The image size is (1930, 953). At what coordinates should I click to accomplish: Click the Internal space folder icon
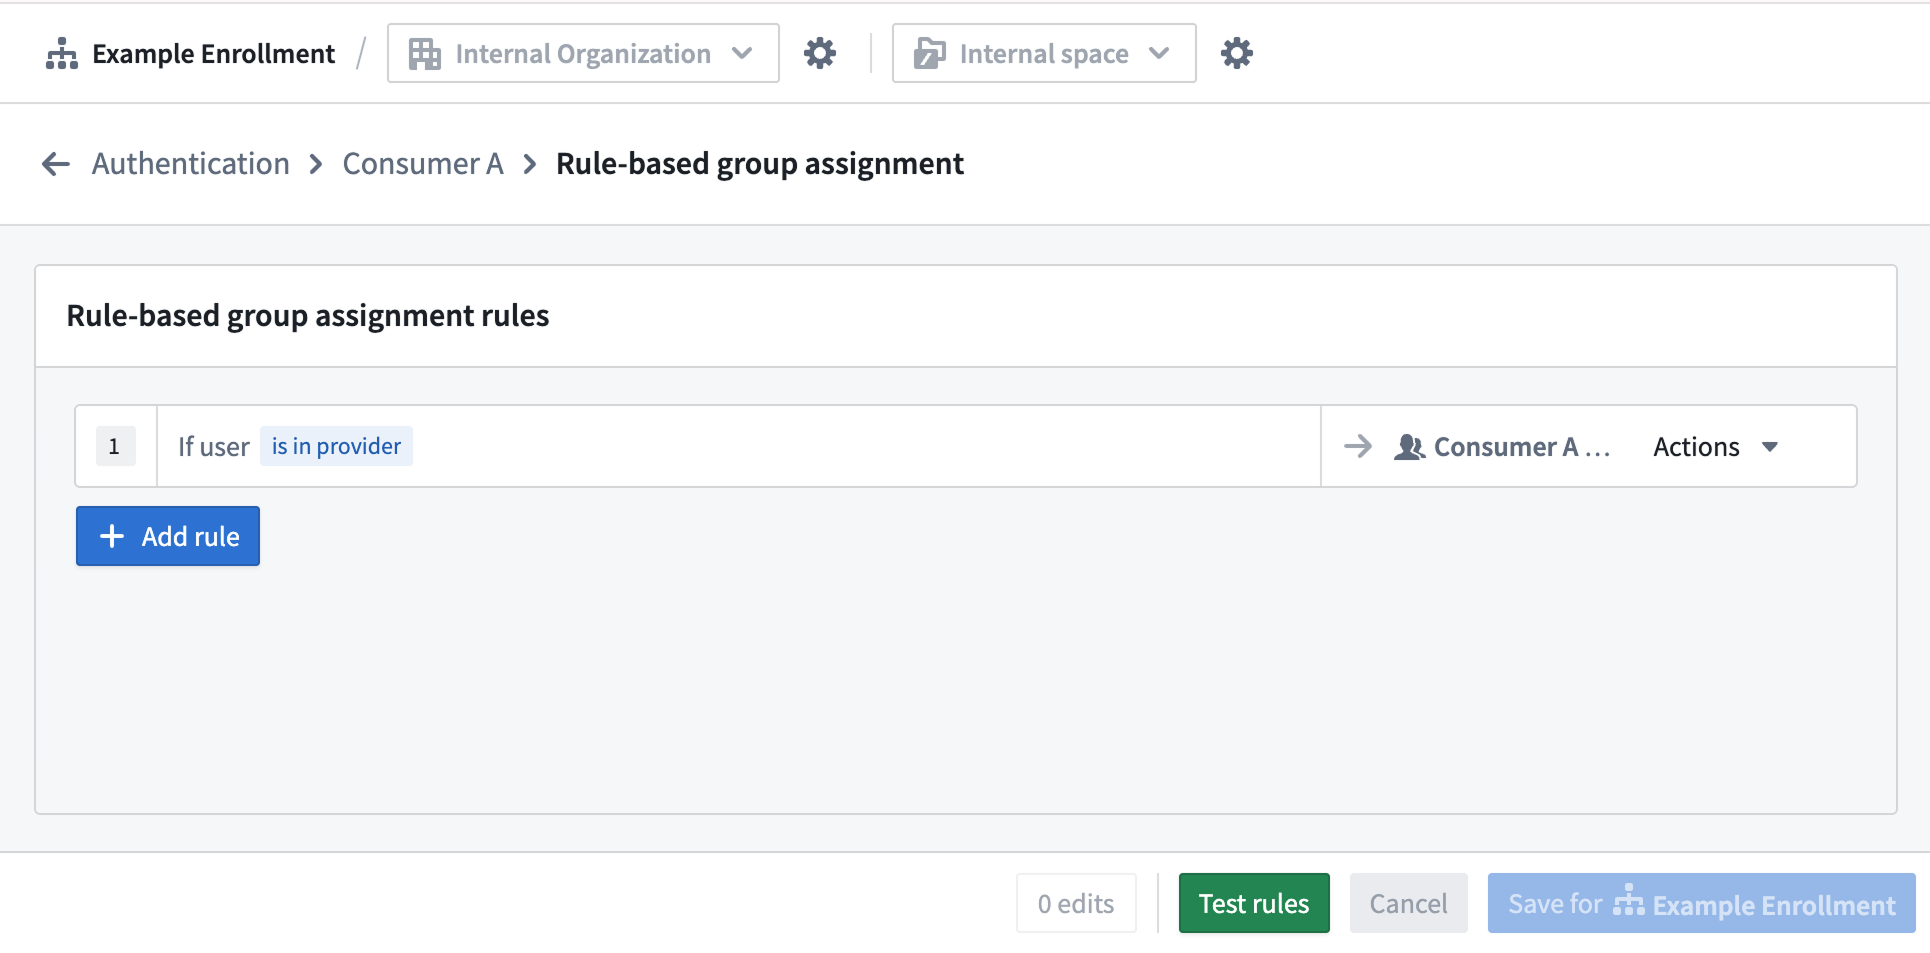929,54
